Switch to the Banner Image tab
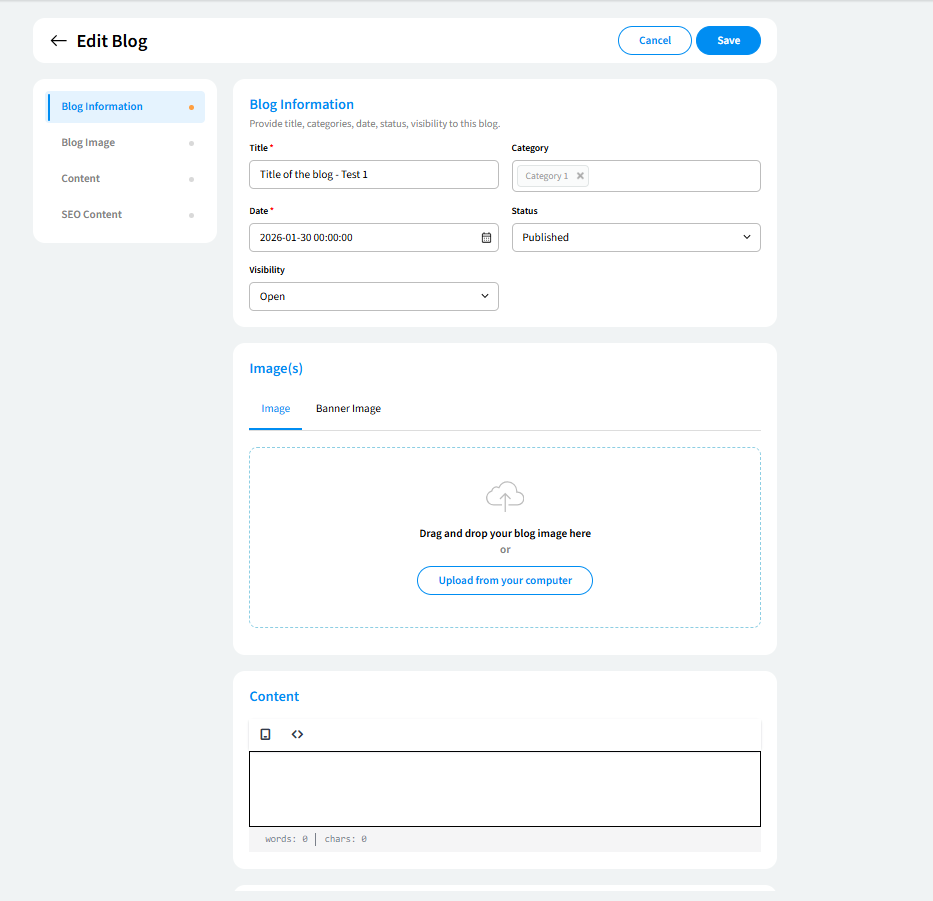 pyautogui.click(x=348, y=409)
